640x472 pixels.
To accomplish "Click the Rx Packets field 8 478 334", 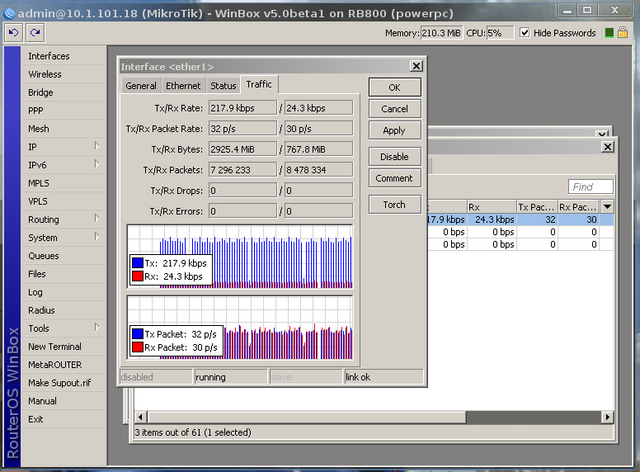I will tap(318, 170).
